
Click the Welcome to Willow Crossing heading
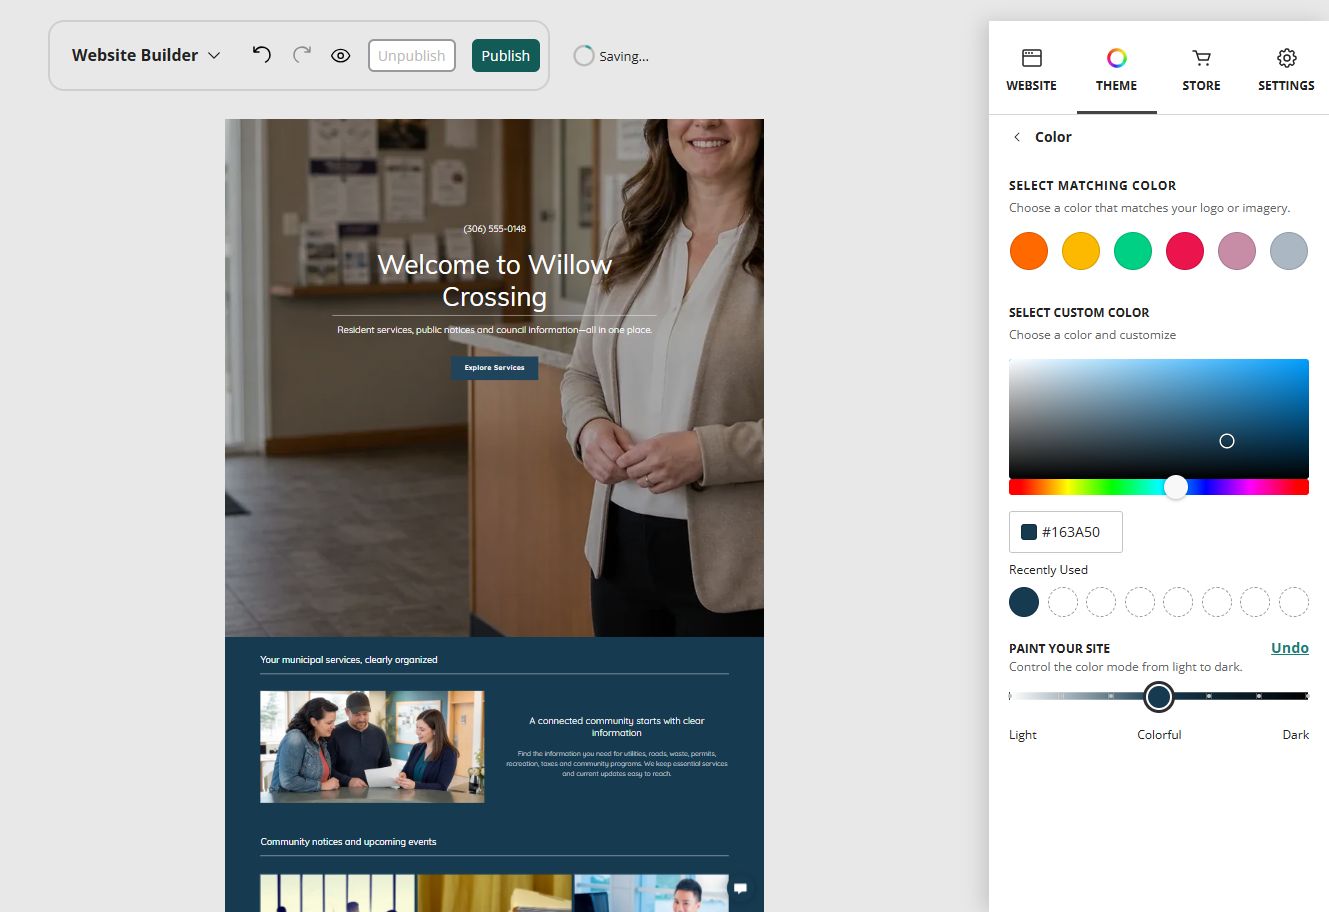(x=494, y=281)
